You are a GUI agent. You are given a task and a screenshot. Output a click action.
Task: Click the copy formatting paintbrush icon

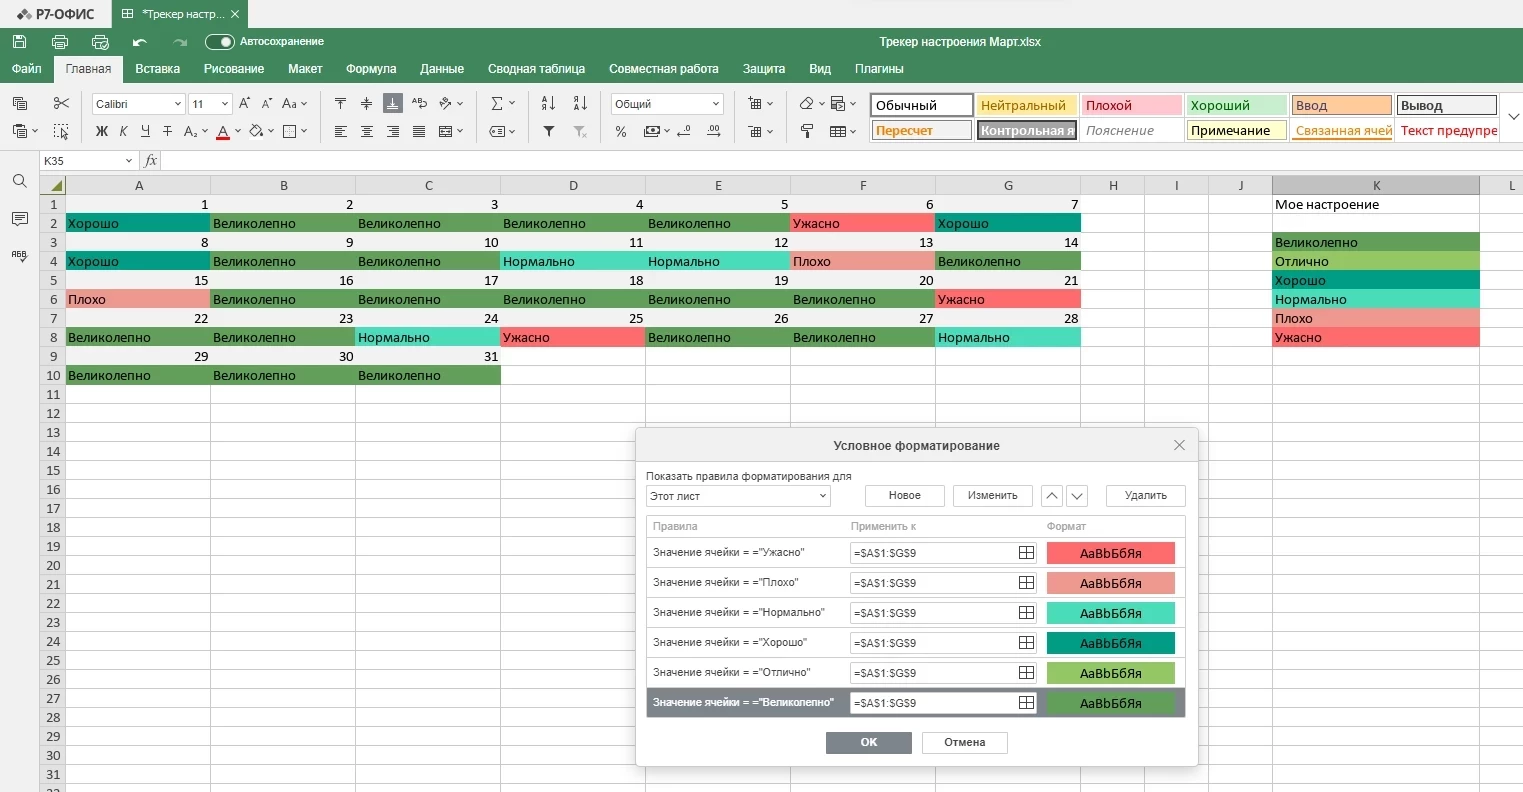[x=807, y=131]
